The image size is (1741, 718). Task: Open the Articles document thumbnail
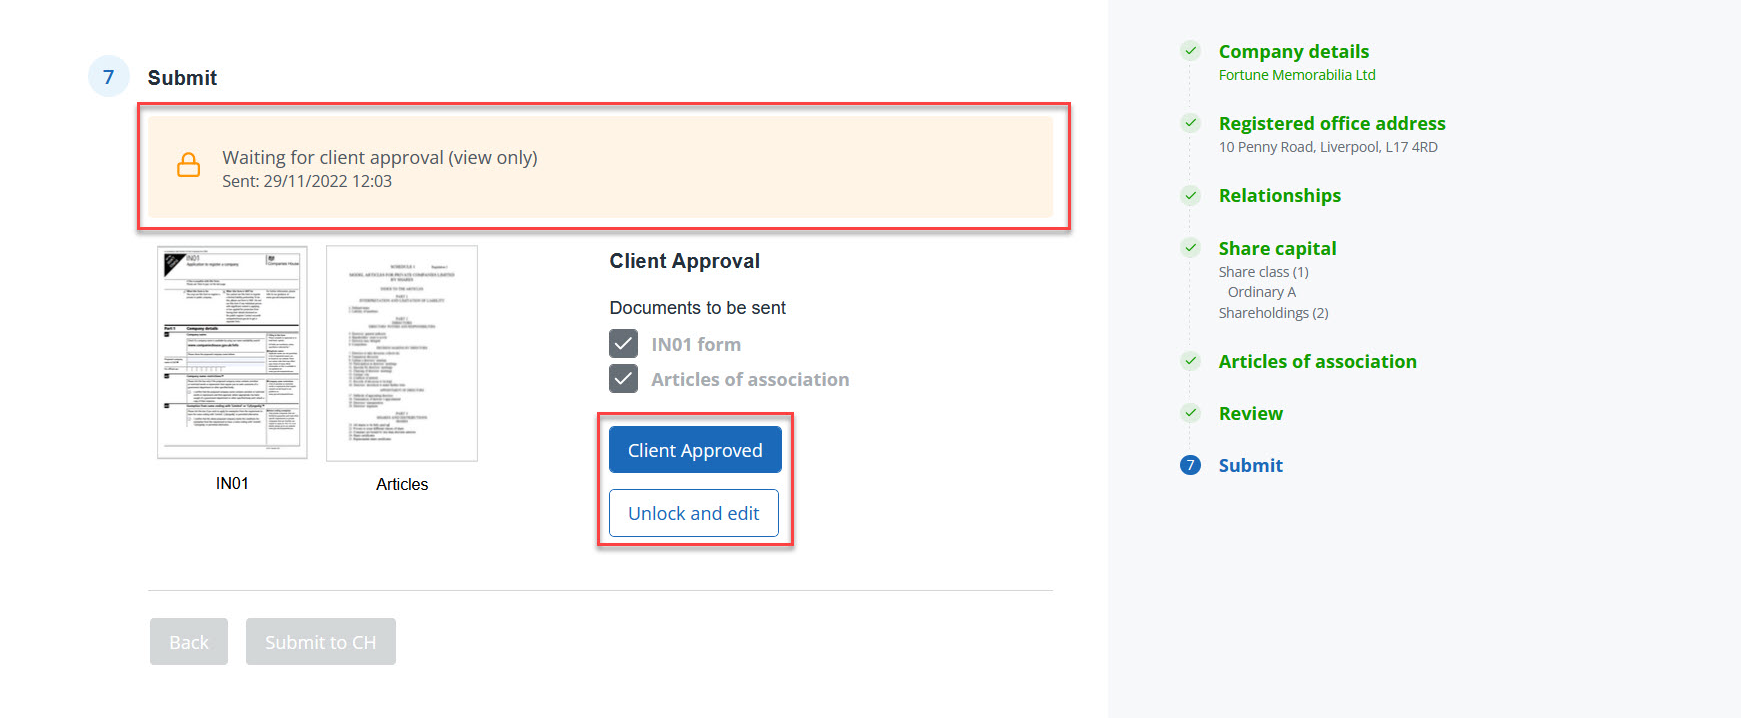pos(402,353)
